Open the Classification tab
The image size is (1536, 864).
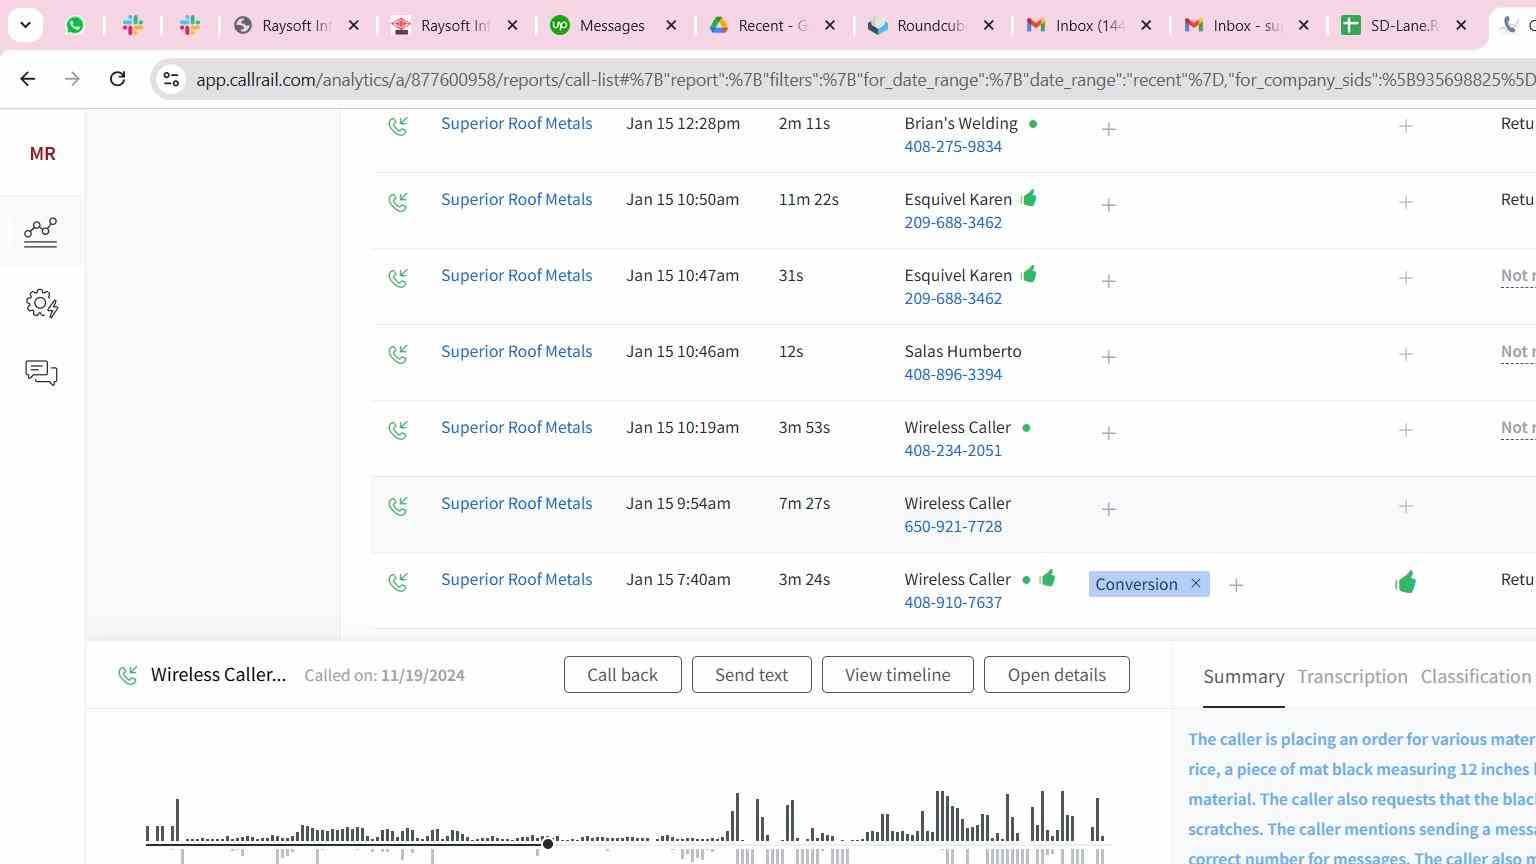(1475, 677)
